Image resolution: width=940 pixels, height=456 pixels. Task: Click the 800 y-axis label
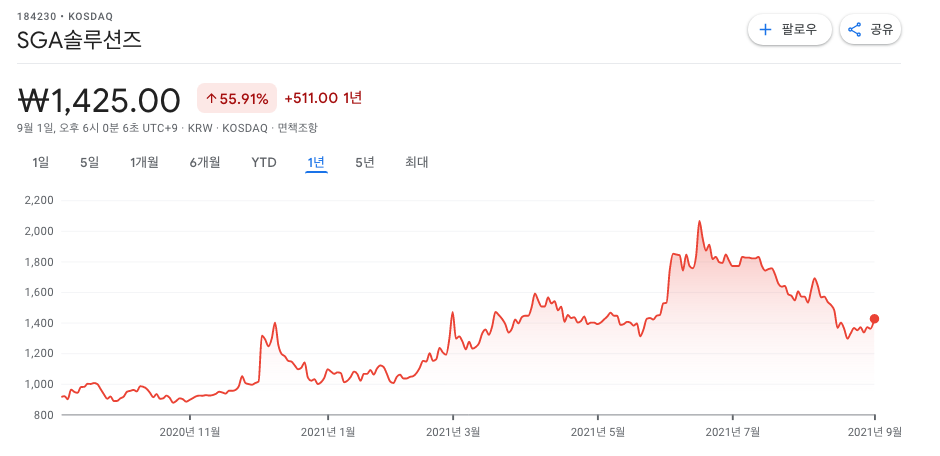(45, 415)
